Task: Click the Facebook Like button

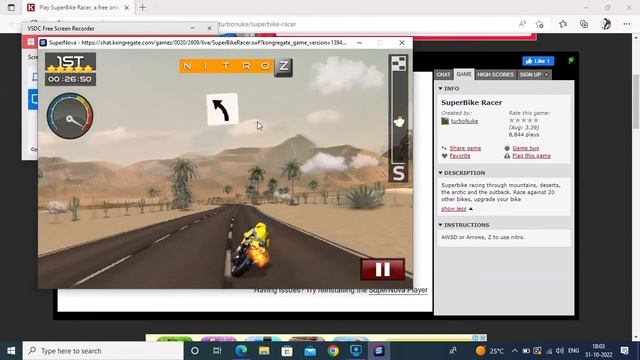Action: [x=538, y=61]
